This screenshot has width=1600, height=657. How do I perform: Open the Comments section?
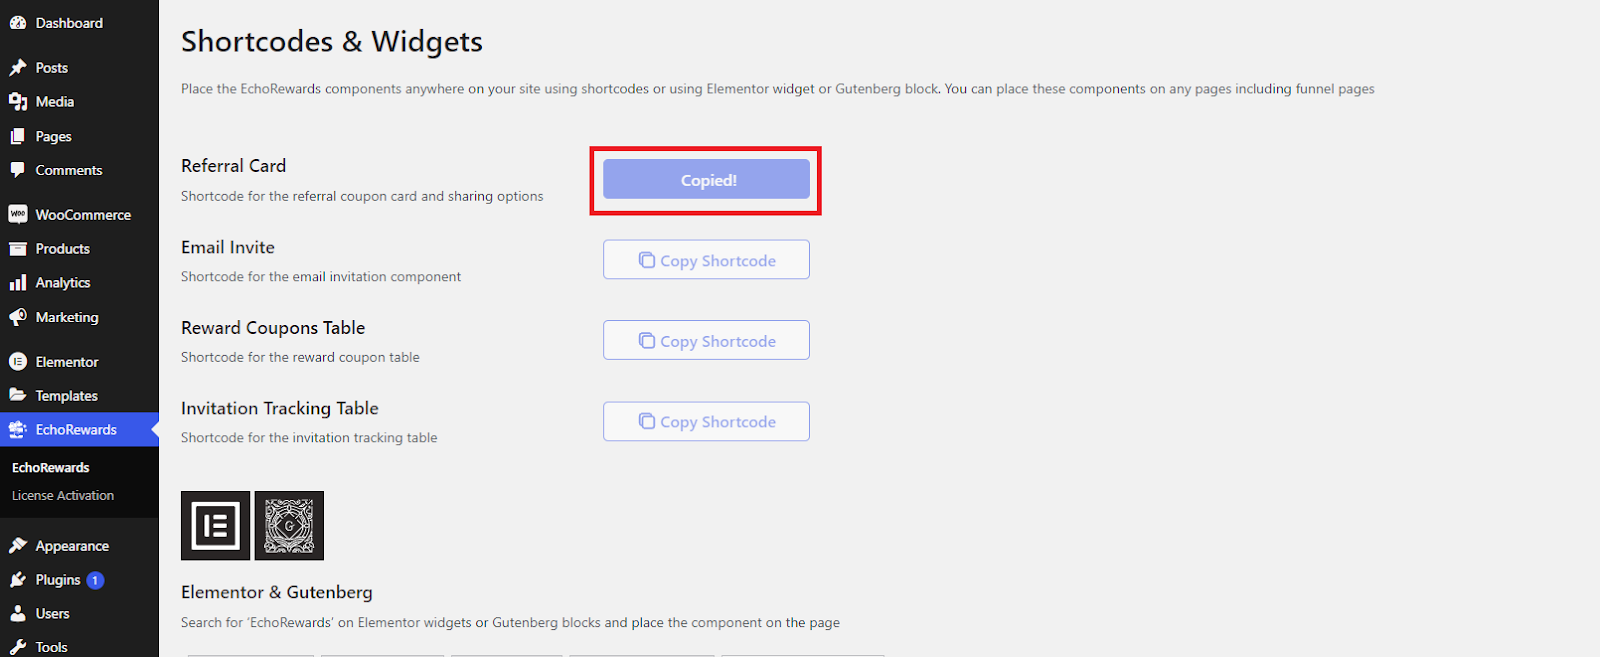(x=68, y=170)
